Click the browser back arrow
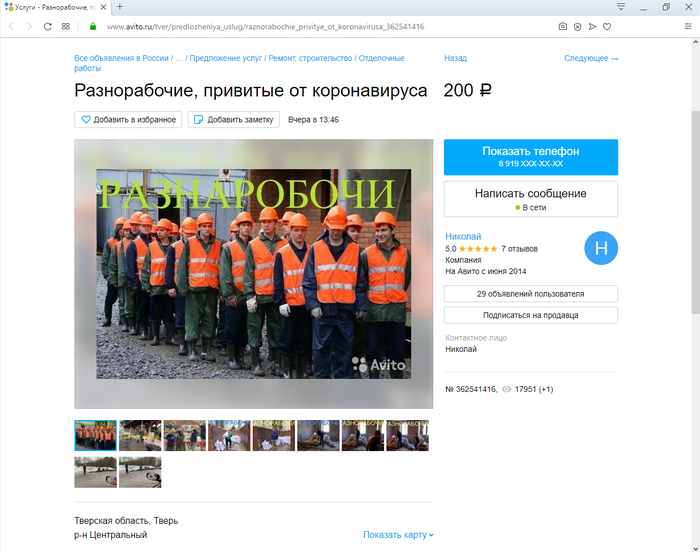Screen dimensions: 700x552 (11, 26)
